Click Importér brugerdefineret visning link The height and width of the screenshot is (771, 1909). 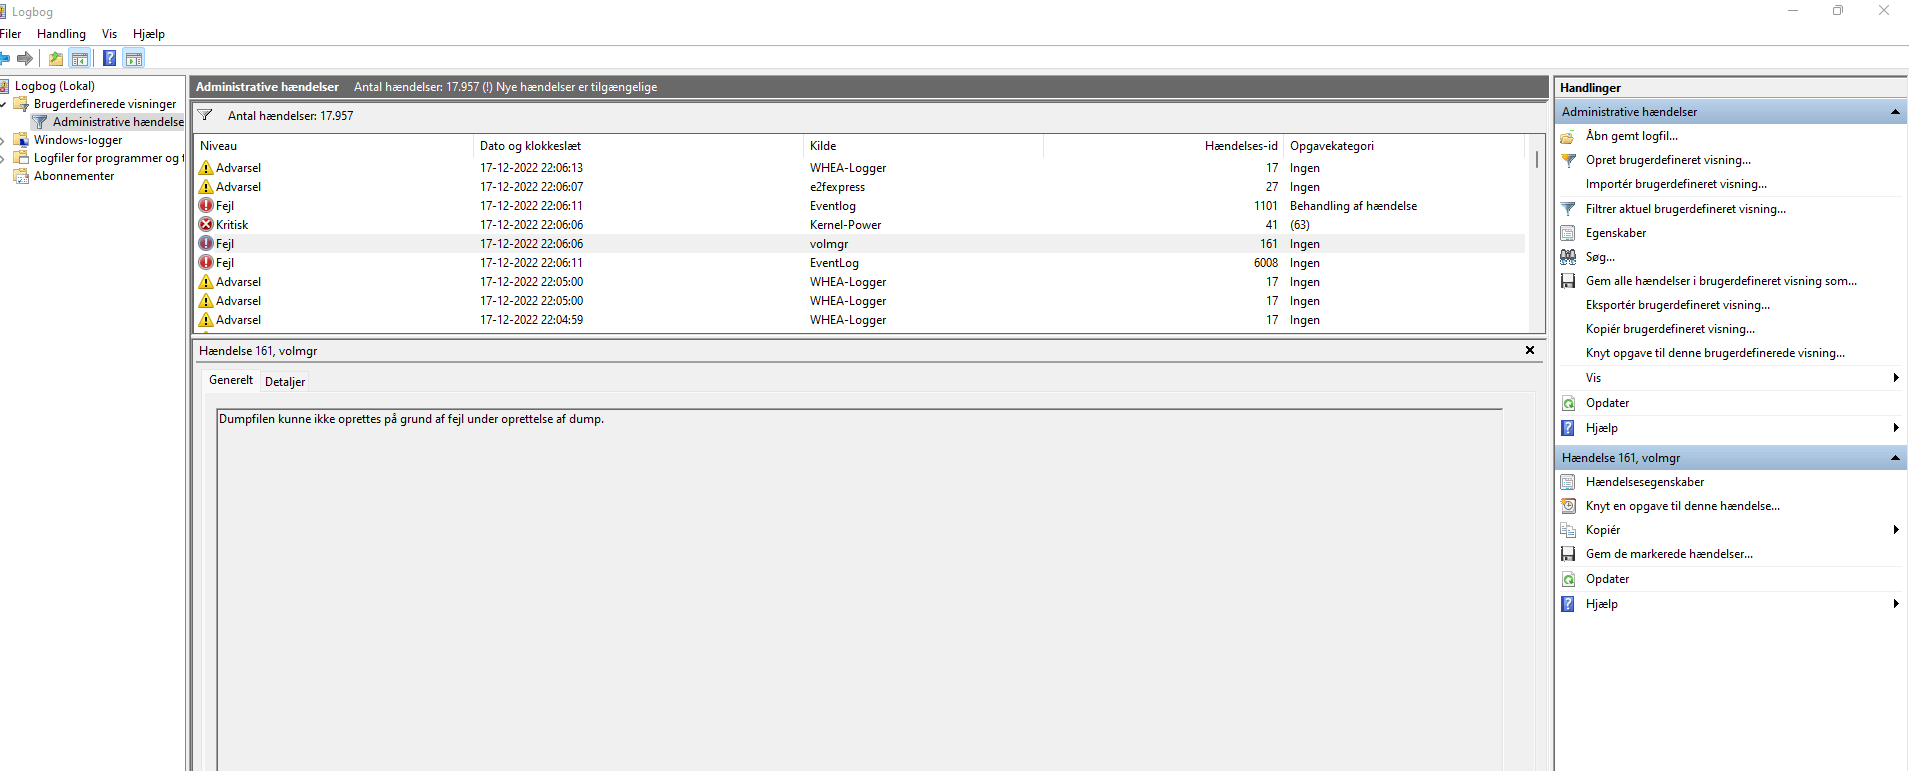click(x=1676, y=184)
